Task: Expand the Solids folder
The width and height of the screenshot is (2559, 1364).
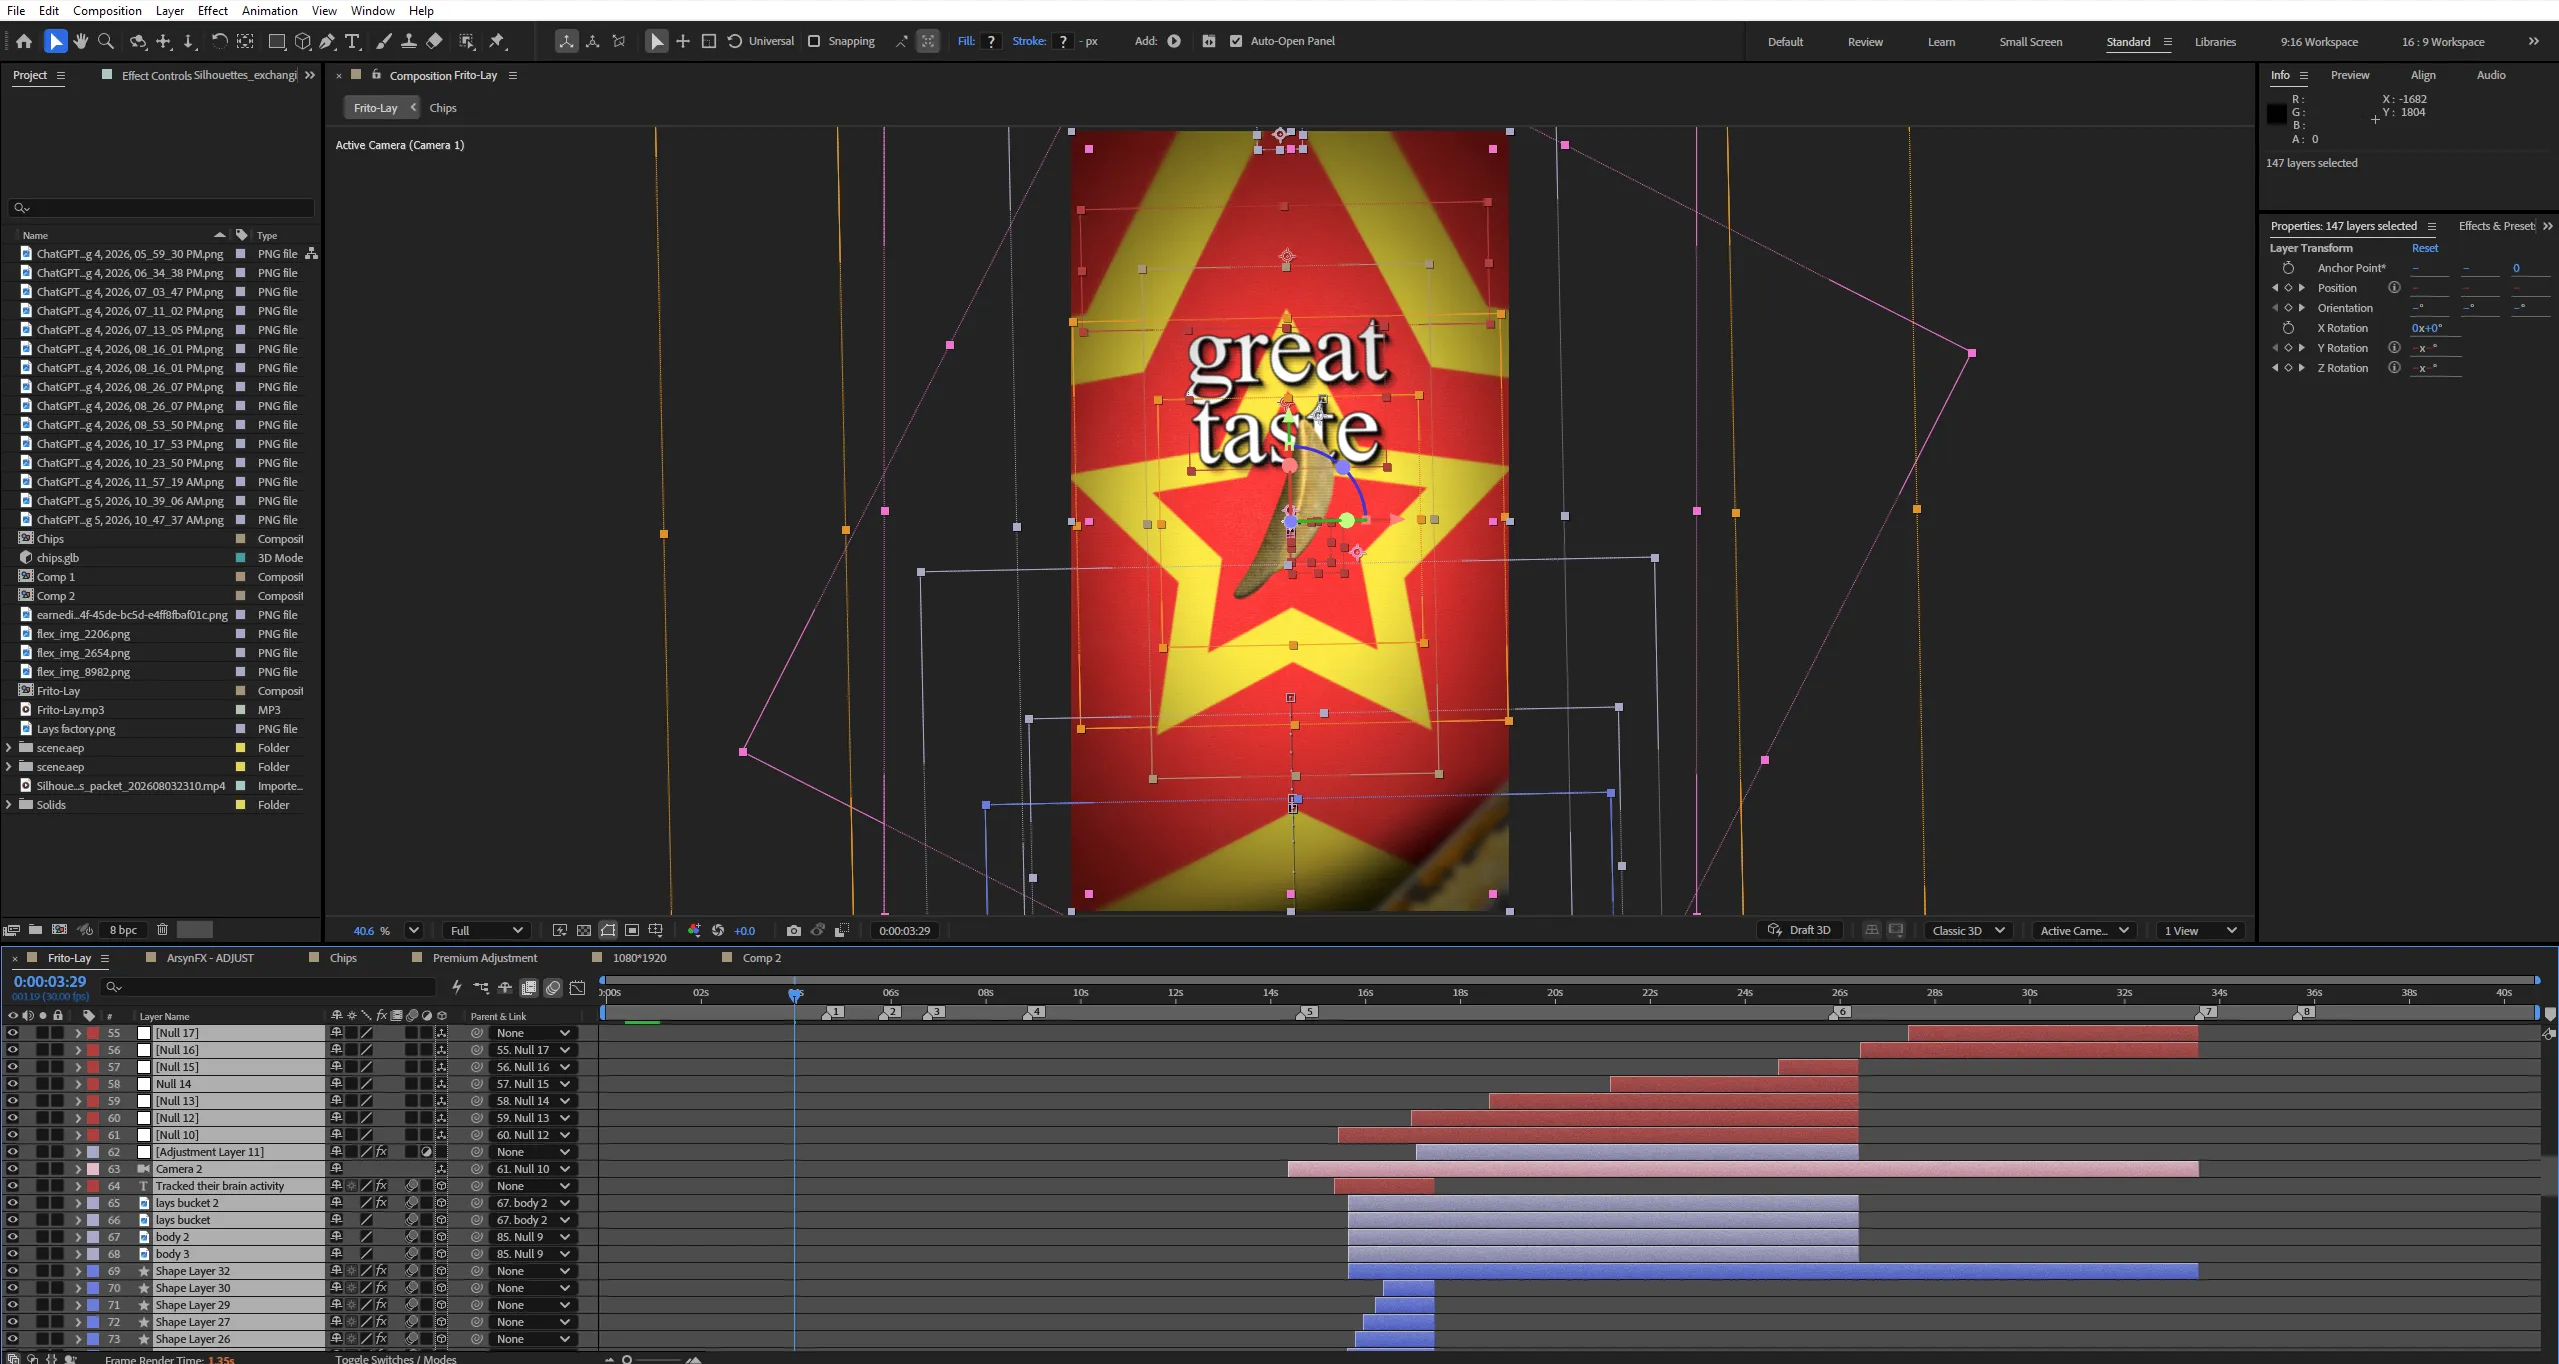Action: coord(9,805)
